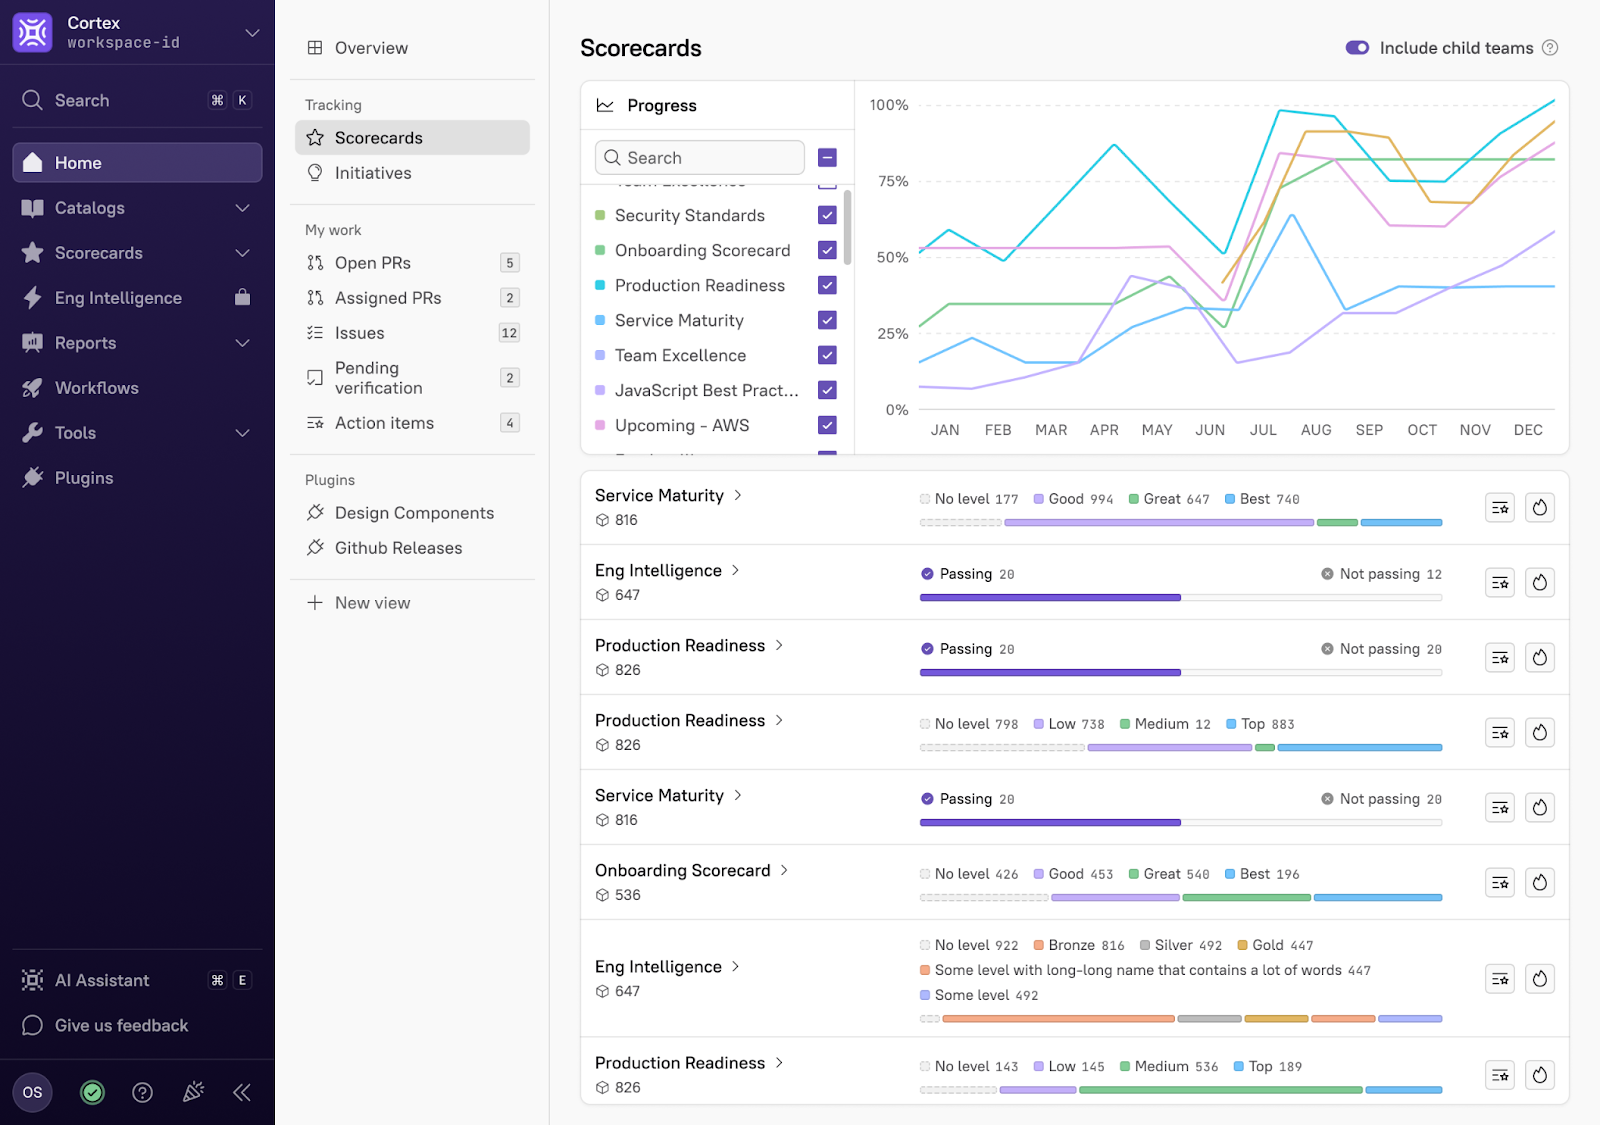Uncheck the Upcoming - AWS checkbox

(827, 425)
